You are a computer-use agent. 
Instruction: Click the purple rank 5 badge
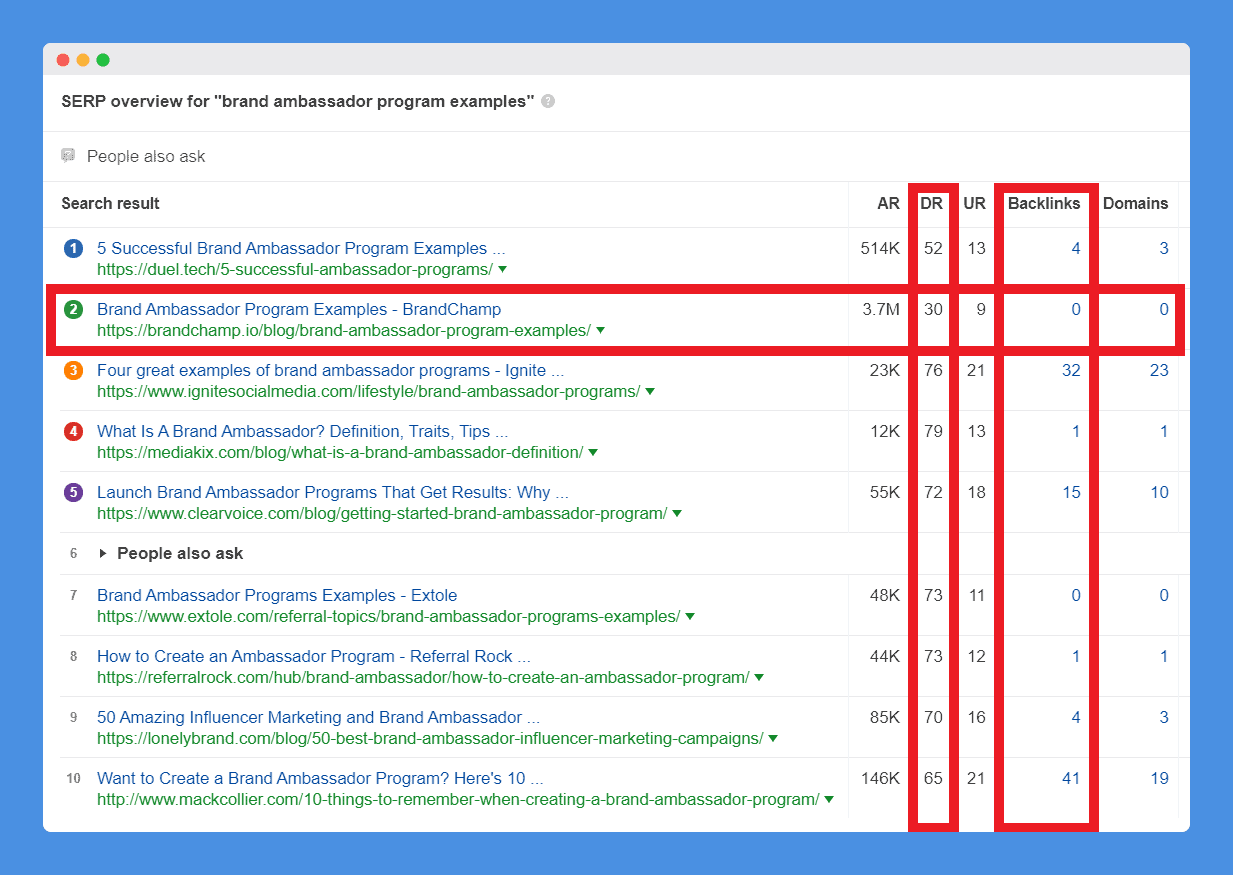(x=73, y=493)
